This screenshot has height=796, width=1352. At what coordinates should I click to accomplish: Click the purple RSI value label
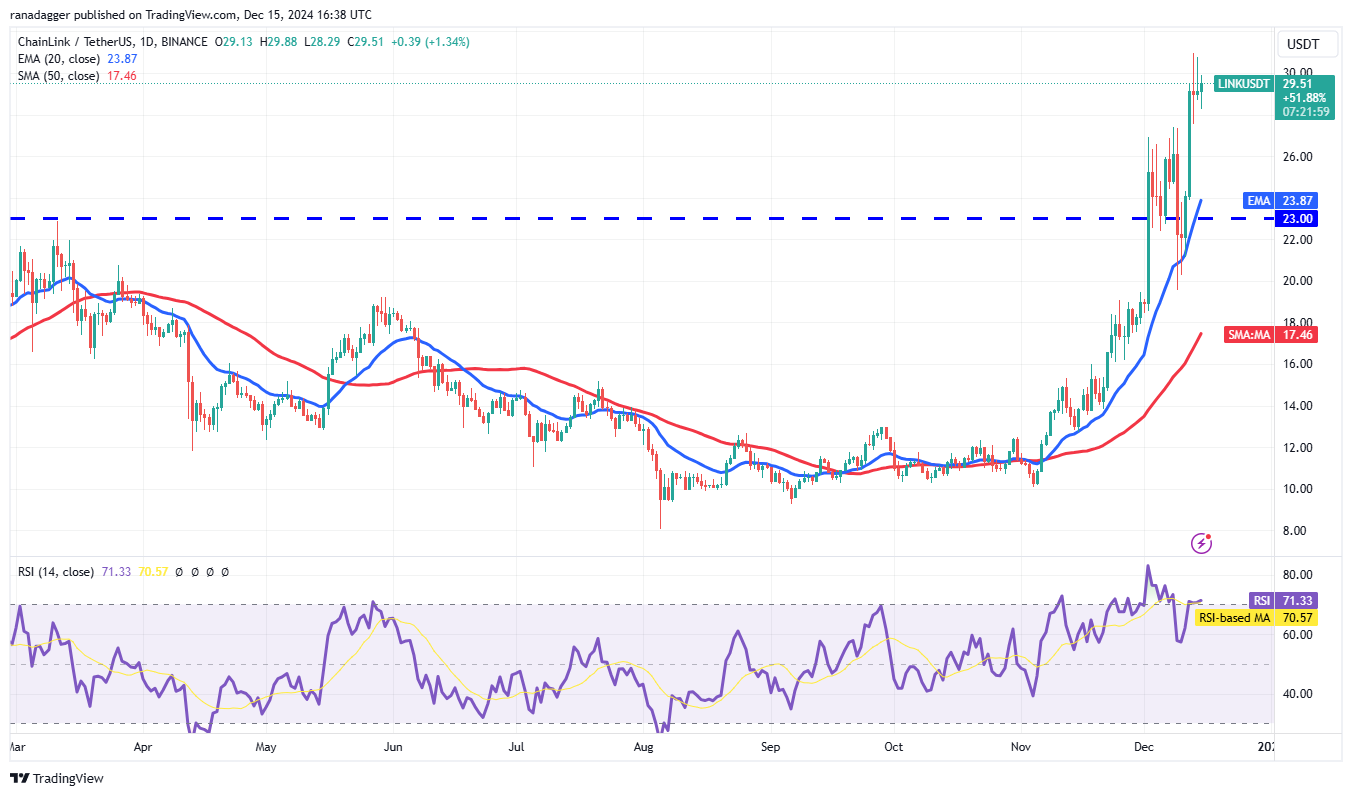tap(1262, 600)
